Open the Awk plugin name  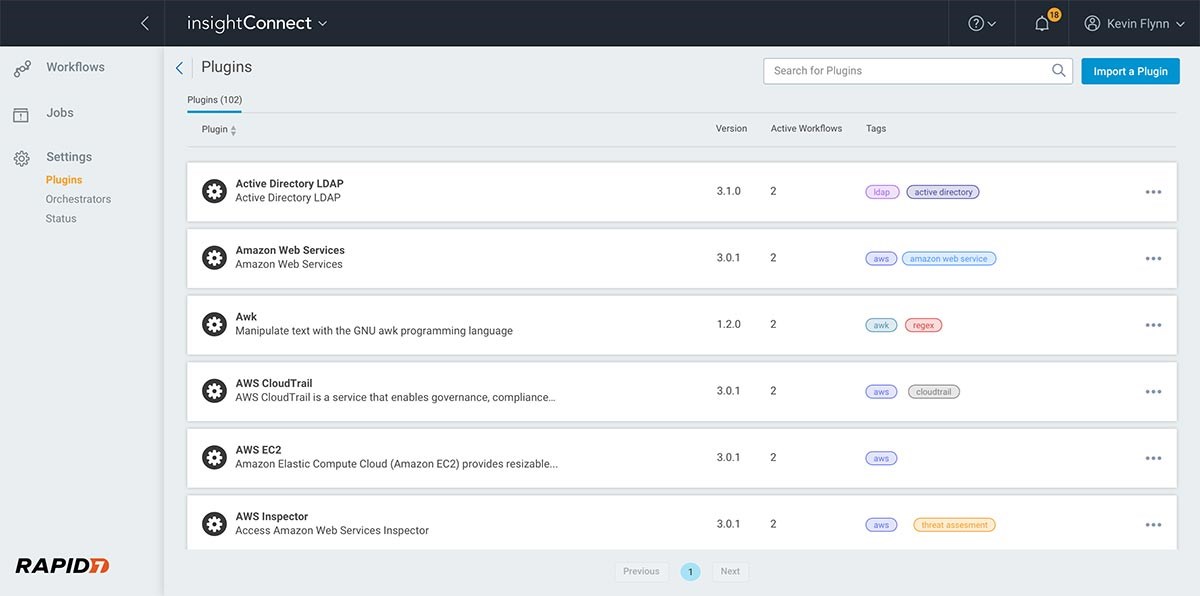(246, 317)
